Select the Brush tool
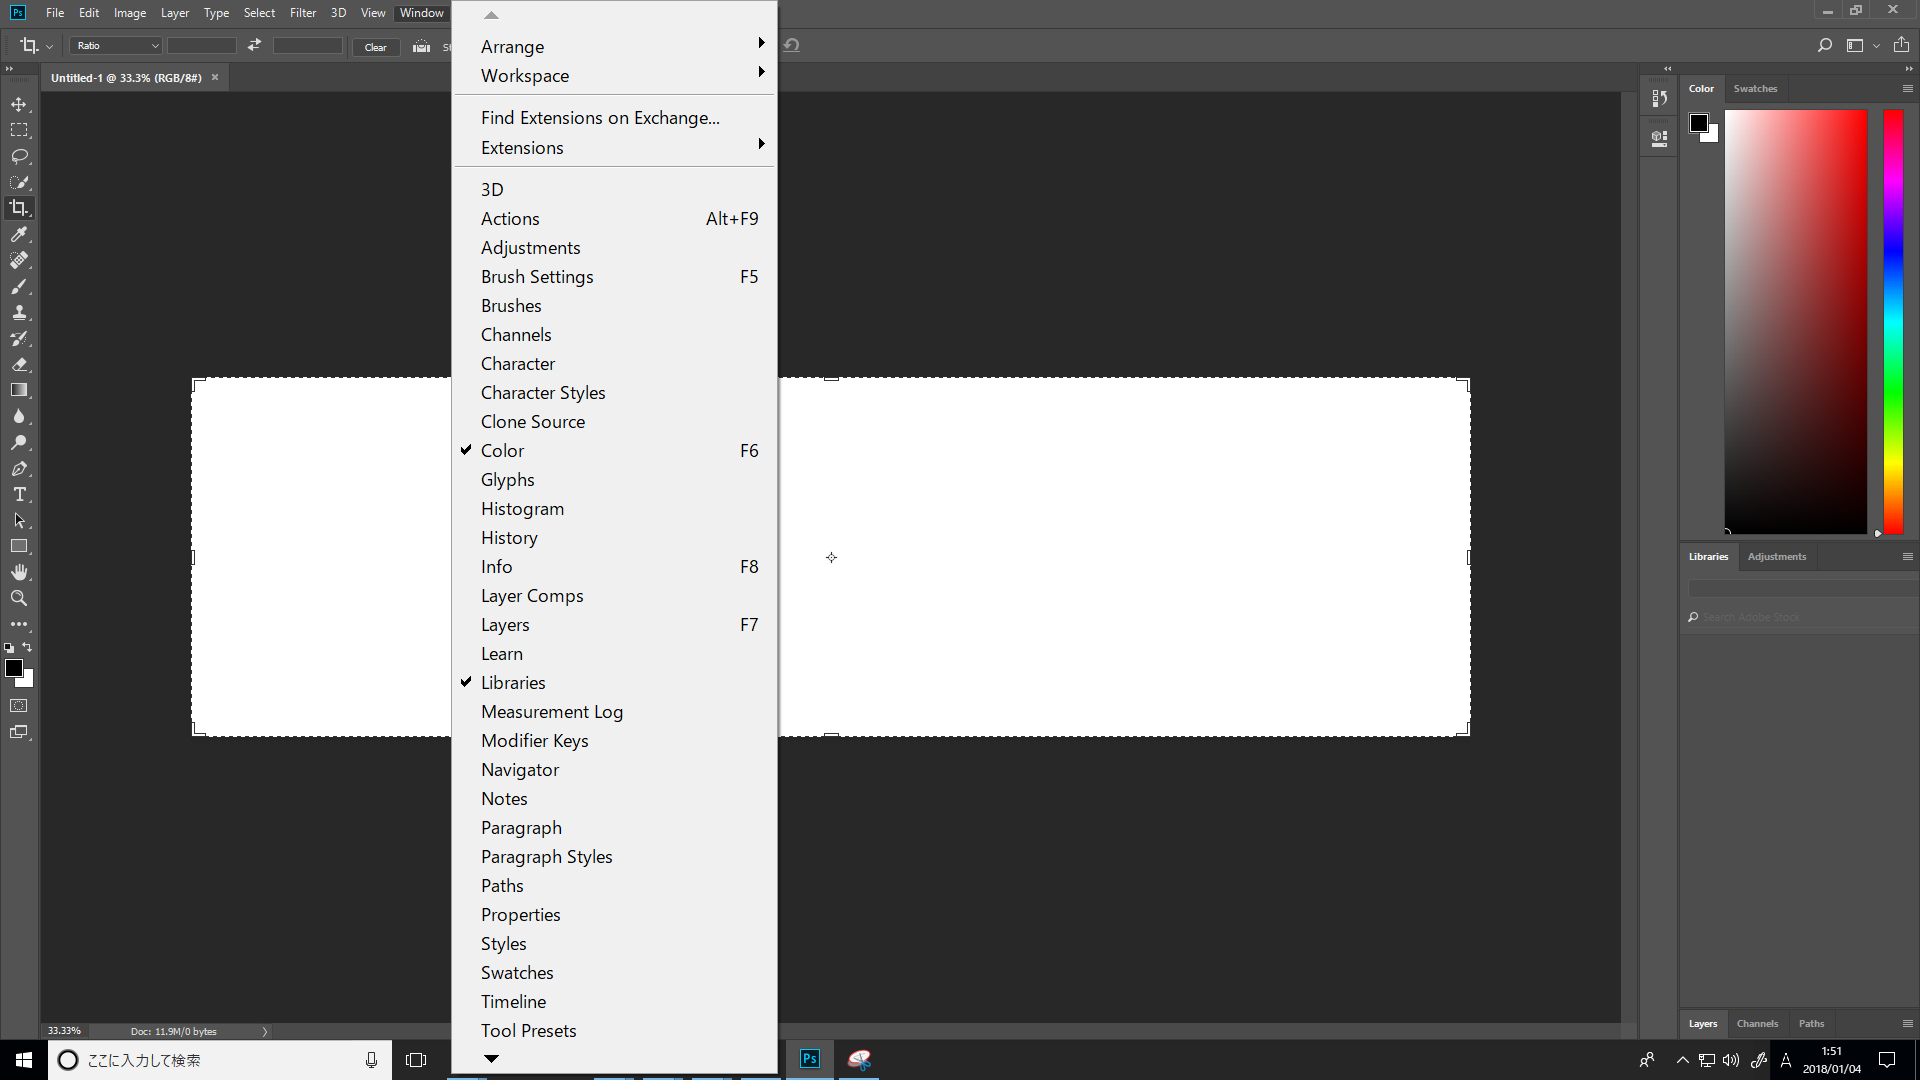 click(x=18, y=286)
